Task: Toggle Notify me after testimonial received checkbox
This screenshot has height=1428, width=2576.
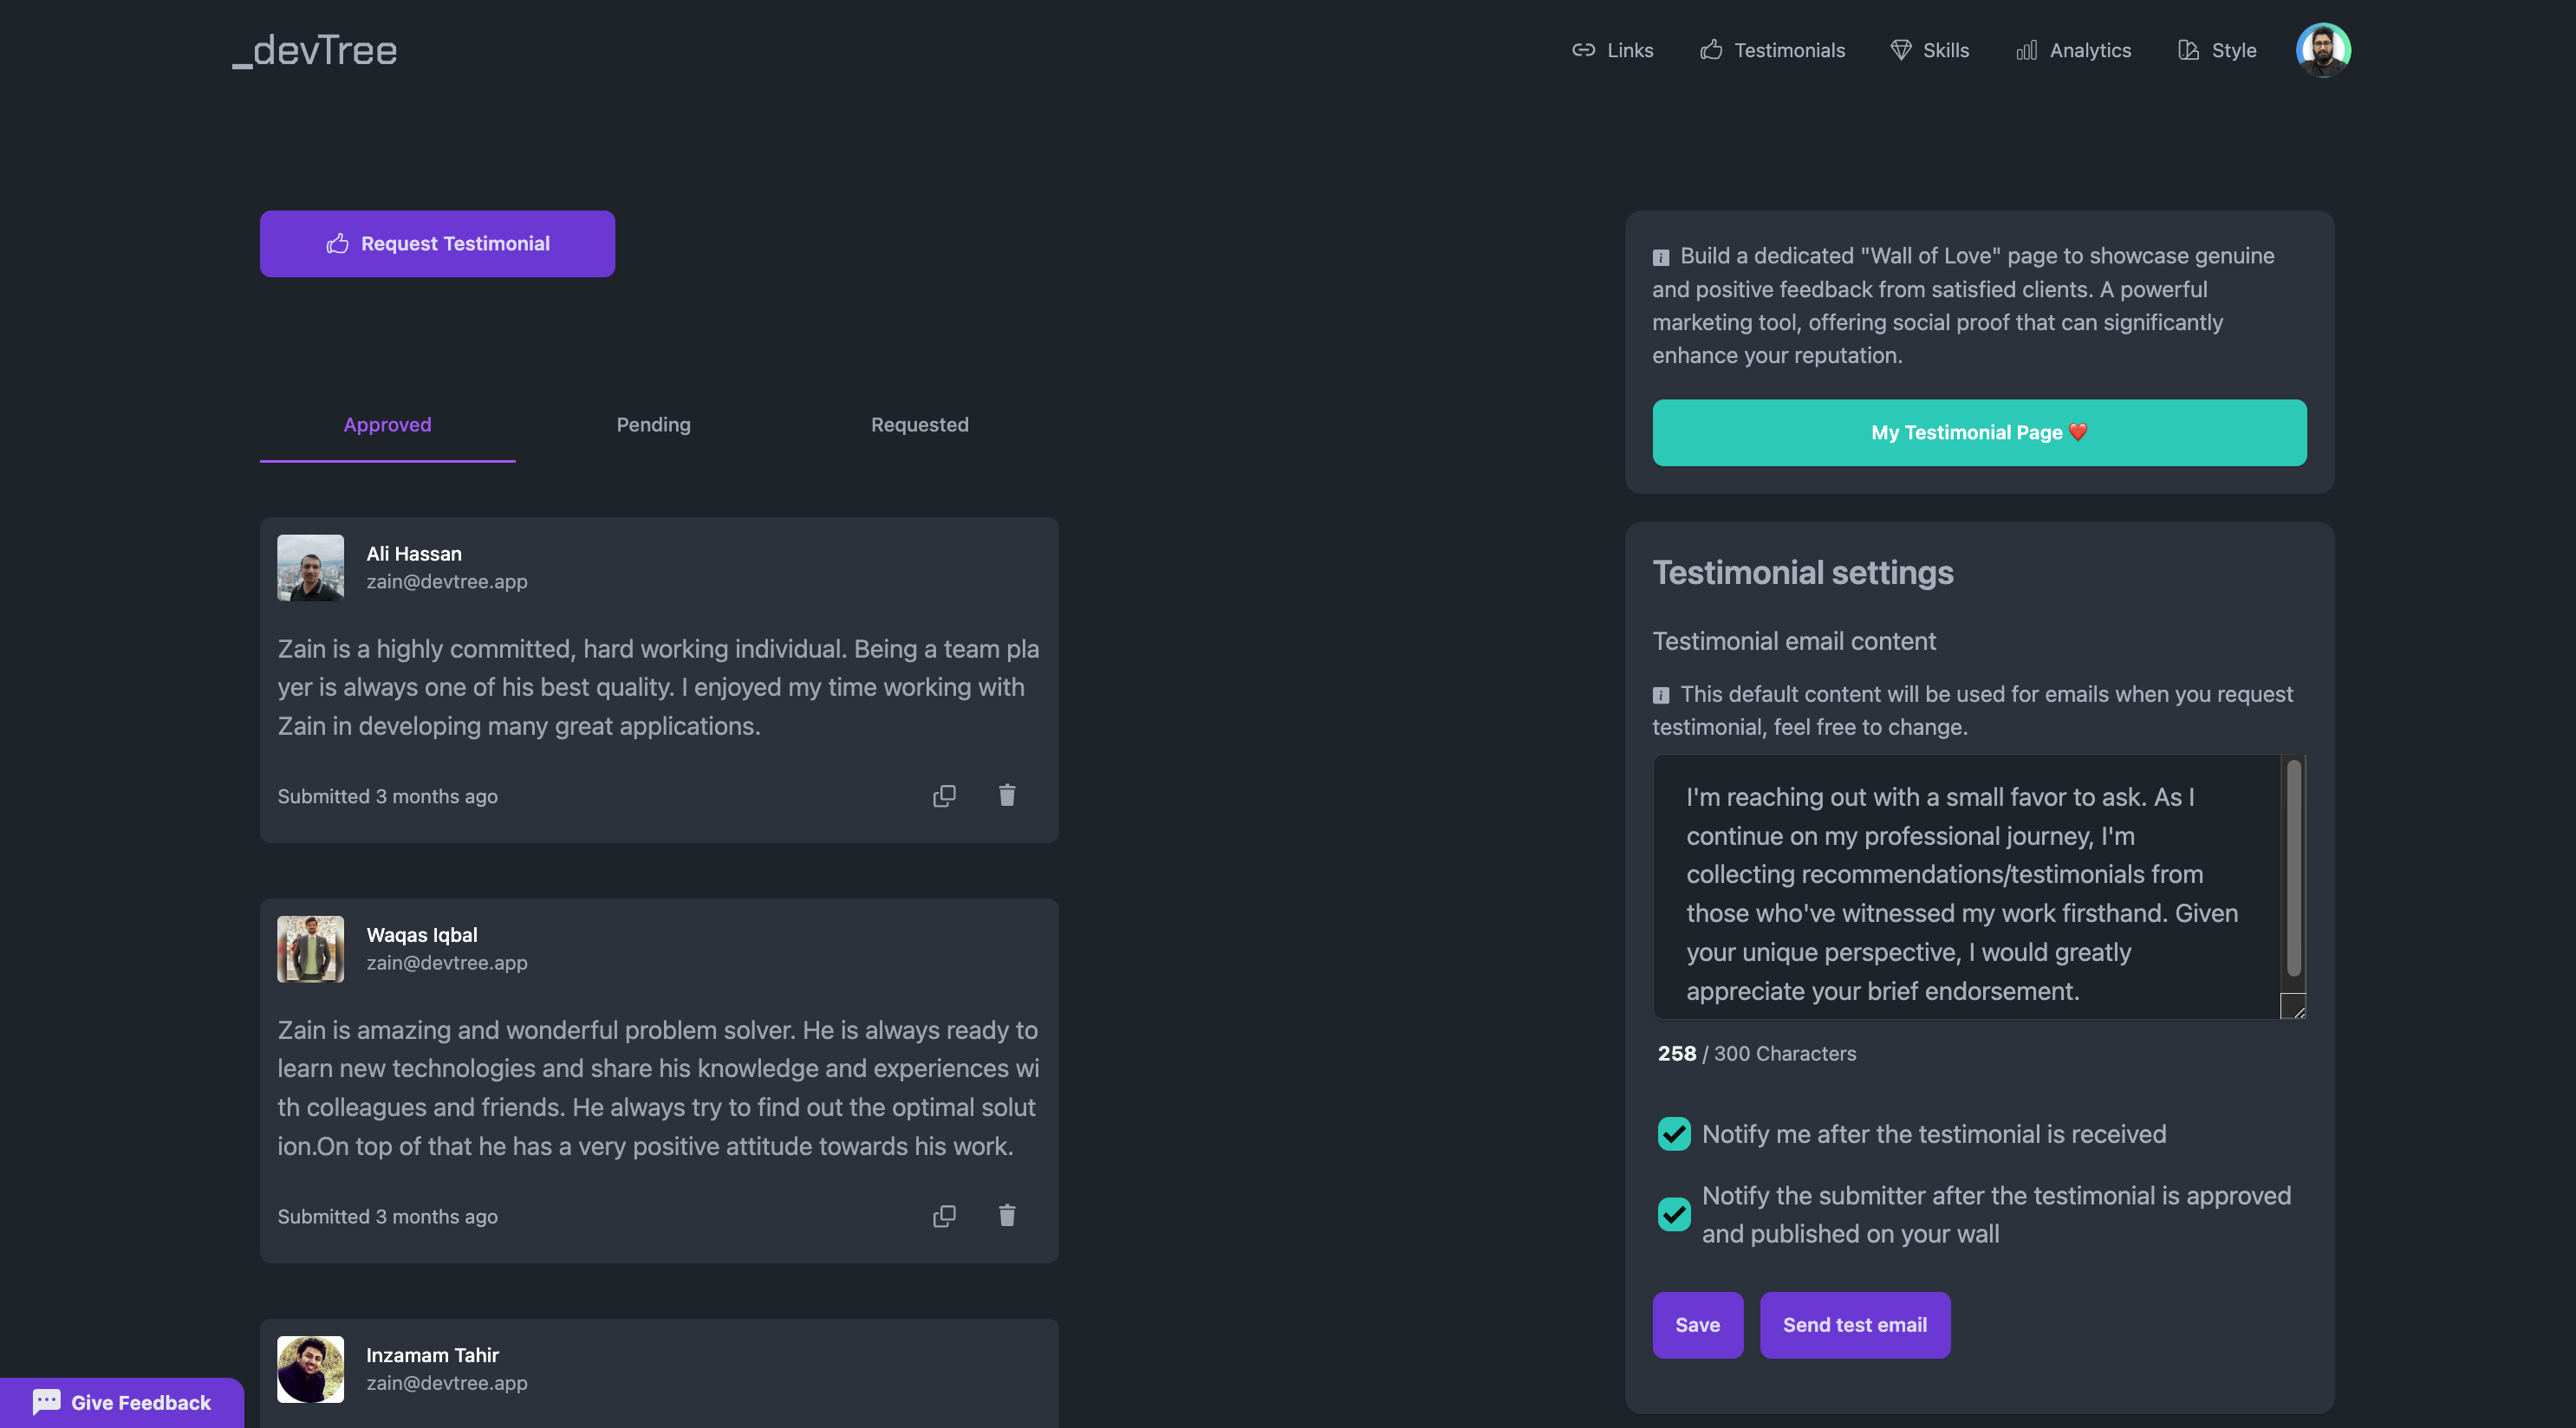Action: [x=1674, y=1133]
